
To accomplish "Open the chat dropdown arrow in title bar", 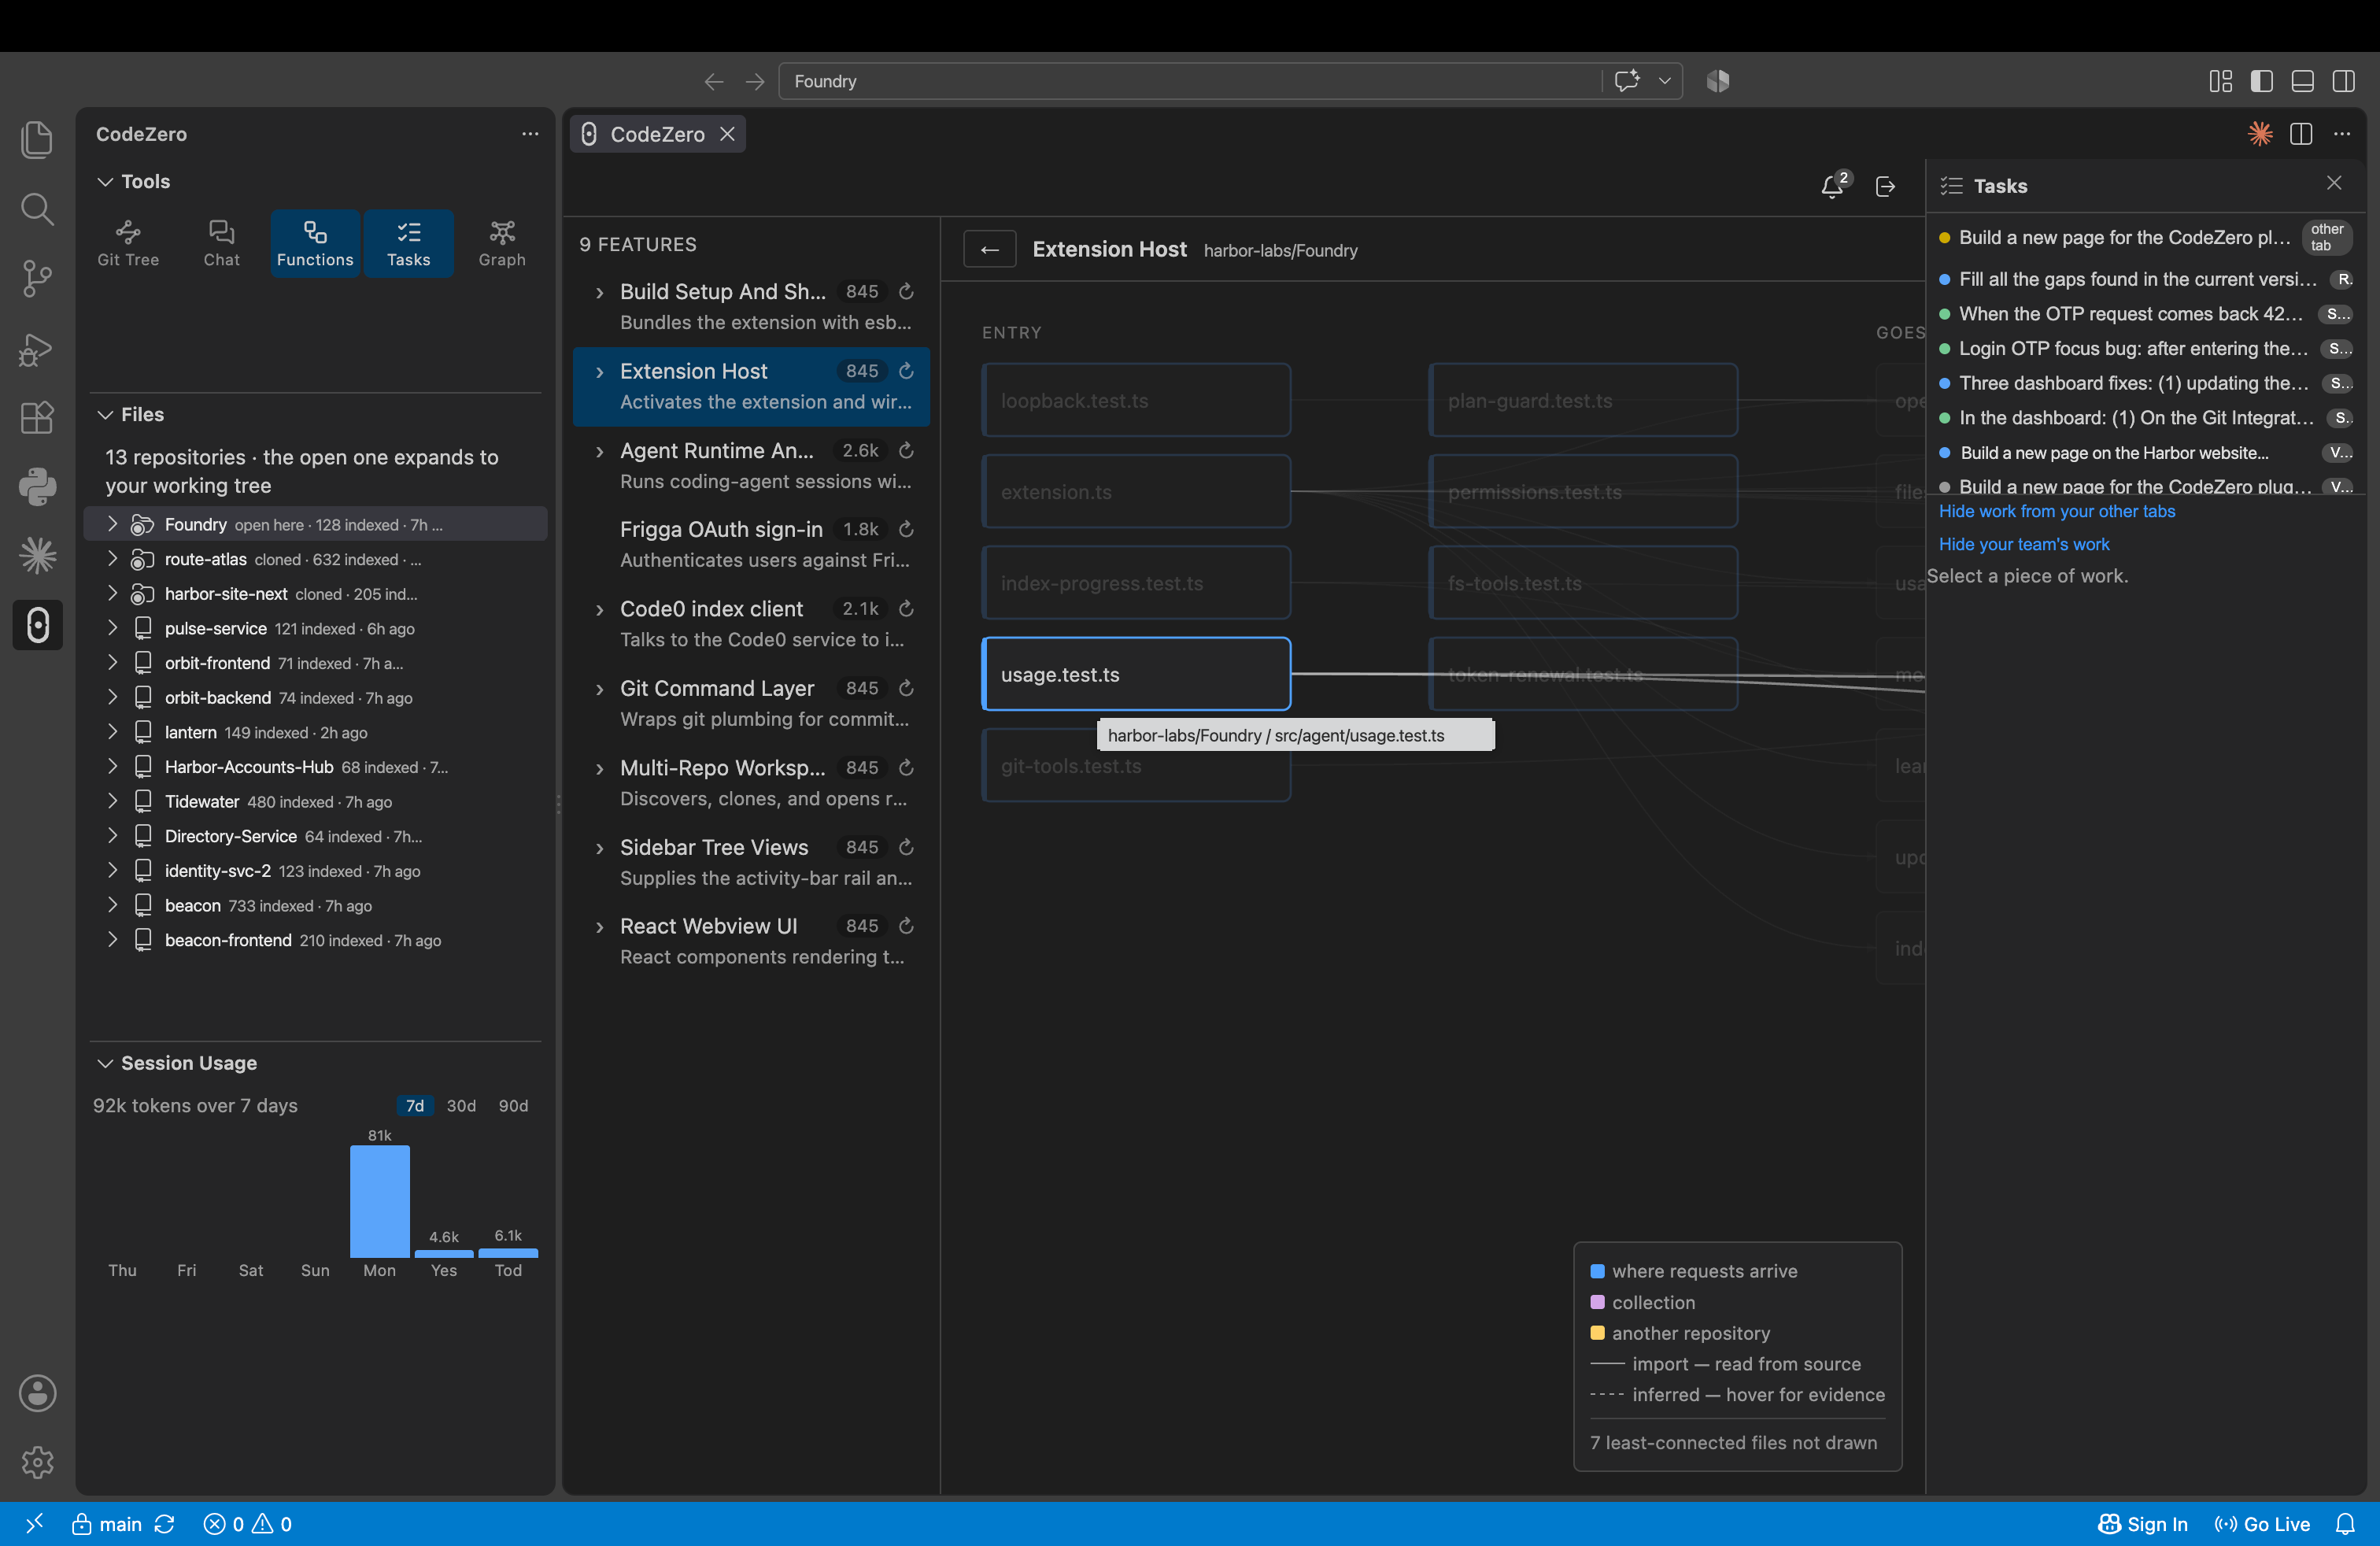I will pos(1665,81).
